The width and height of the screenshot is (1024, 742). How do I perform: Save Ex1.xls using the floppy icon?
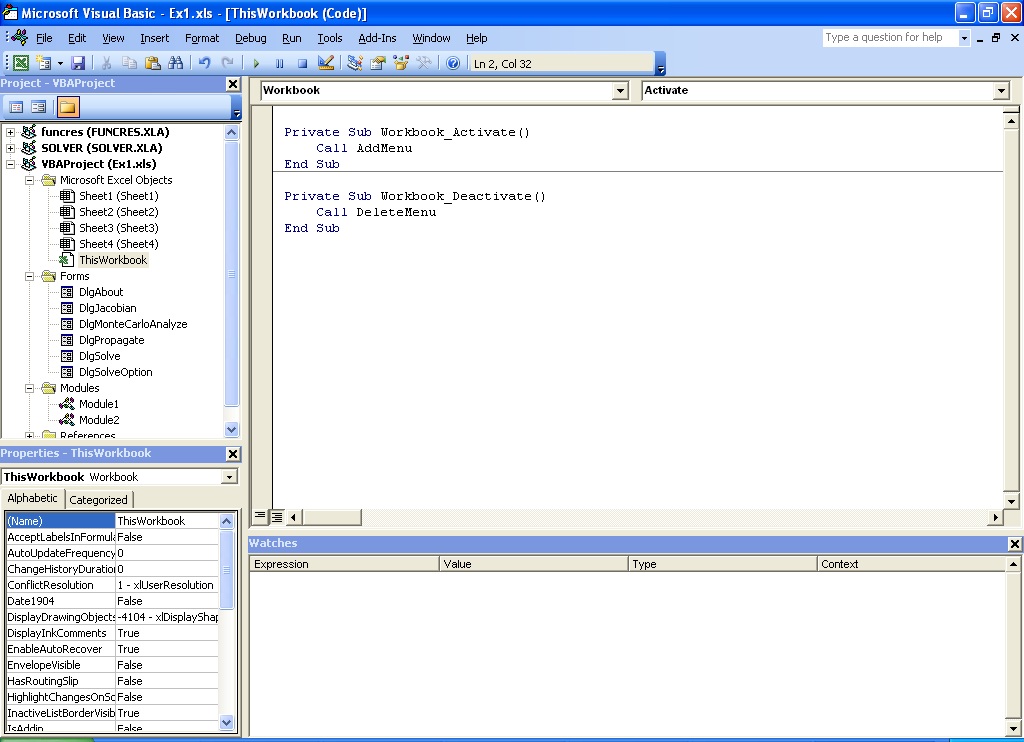pyautogui.click(x=78, y=63)
